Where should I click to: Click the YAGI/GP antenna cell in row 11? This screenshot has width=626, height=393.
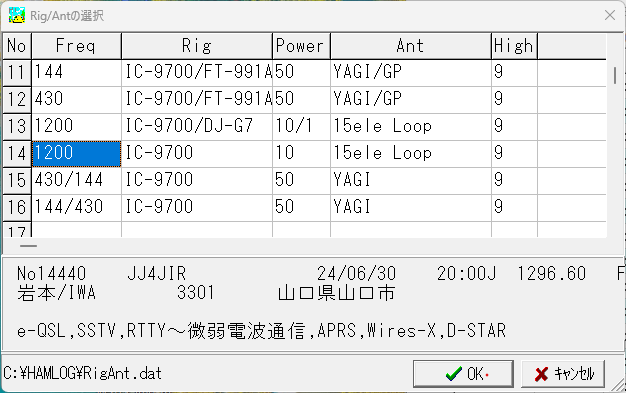411,73
